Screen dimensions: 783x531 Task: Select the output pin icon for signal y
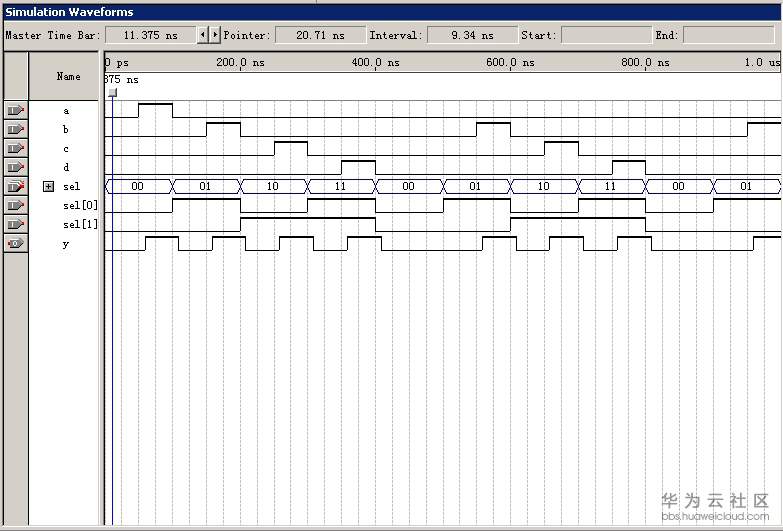[15, 243]
